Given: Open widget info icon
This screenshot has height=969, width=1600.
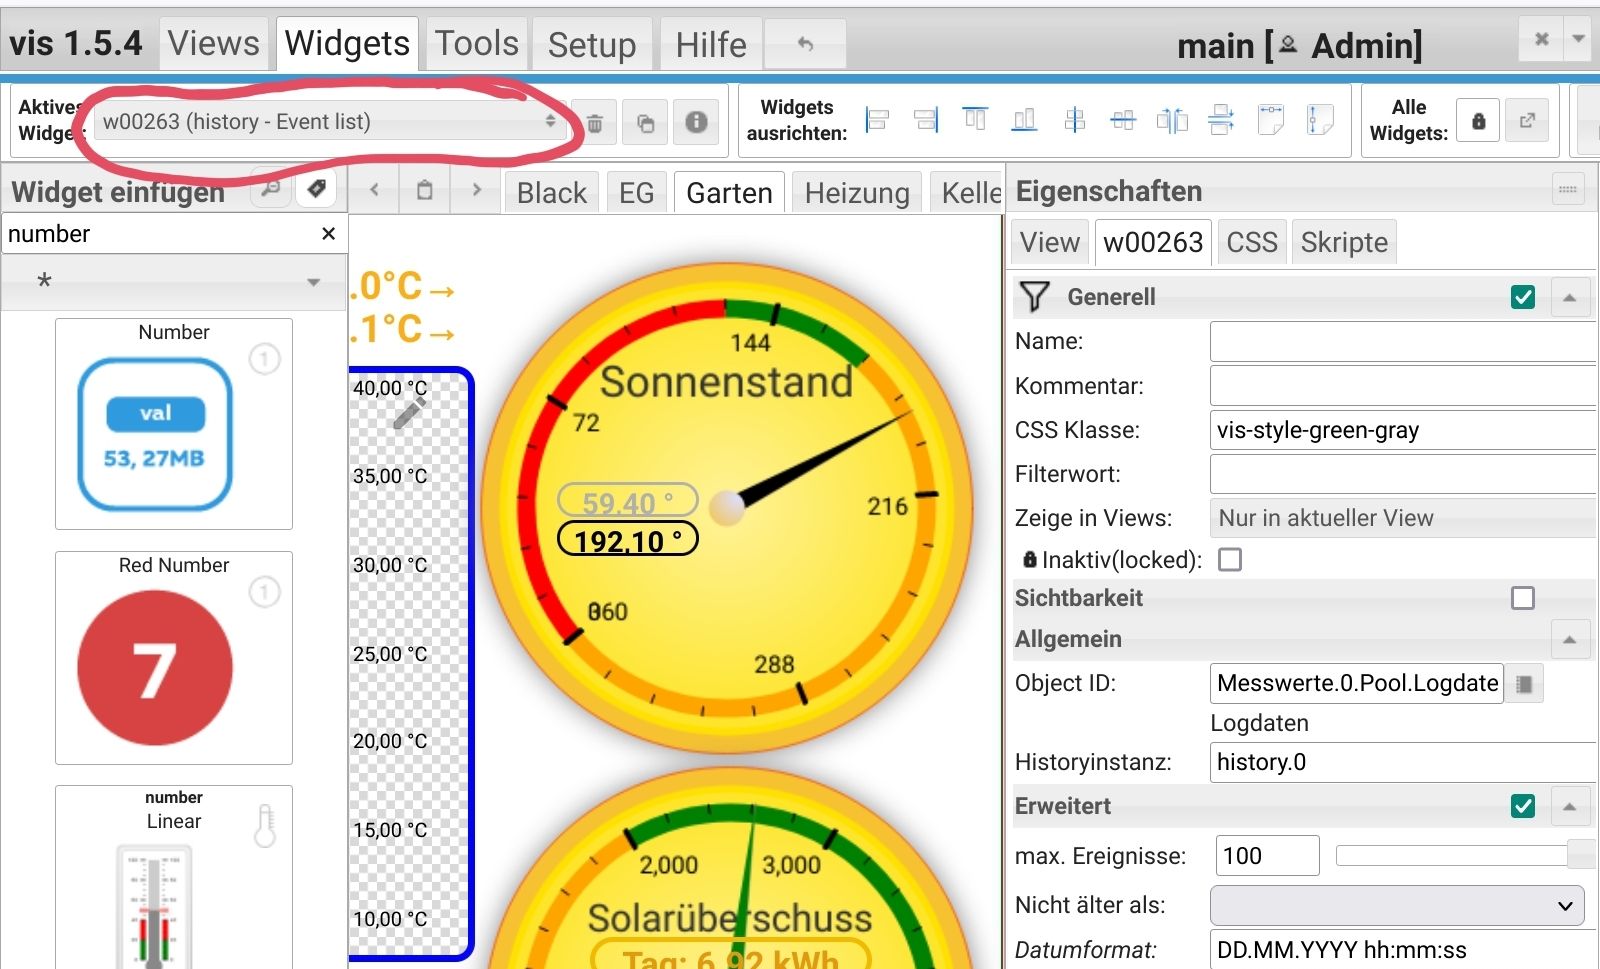Looking at the screenshot, I should point(696,122).
